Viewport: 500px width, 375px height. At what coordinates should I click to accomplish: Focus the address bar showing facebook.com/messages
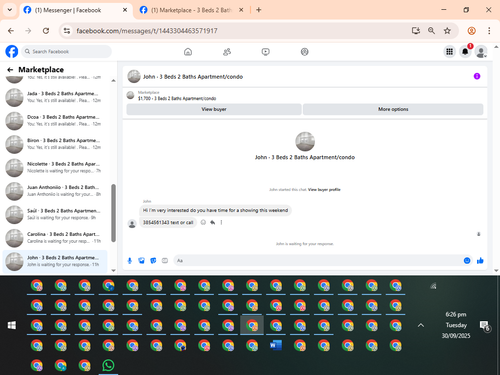click(x=233, y=31)
